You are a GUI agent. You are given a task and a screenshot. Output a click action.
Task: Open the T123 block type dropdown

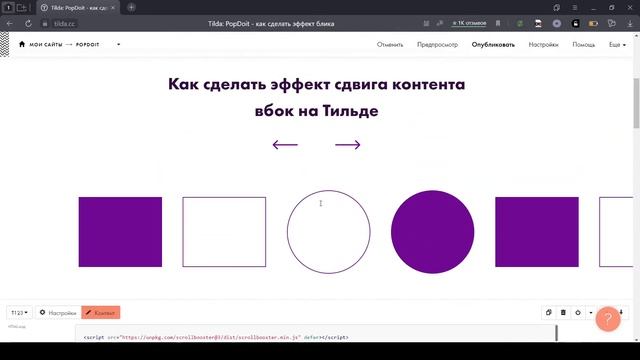pyautogui.click(x=19, y=313)
